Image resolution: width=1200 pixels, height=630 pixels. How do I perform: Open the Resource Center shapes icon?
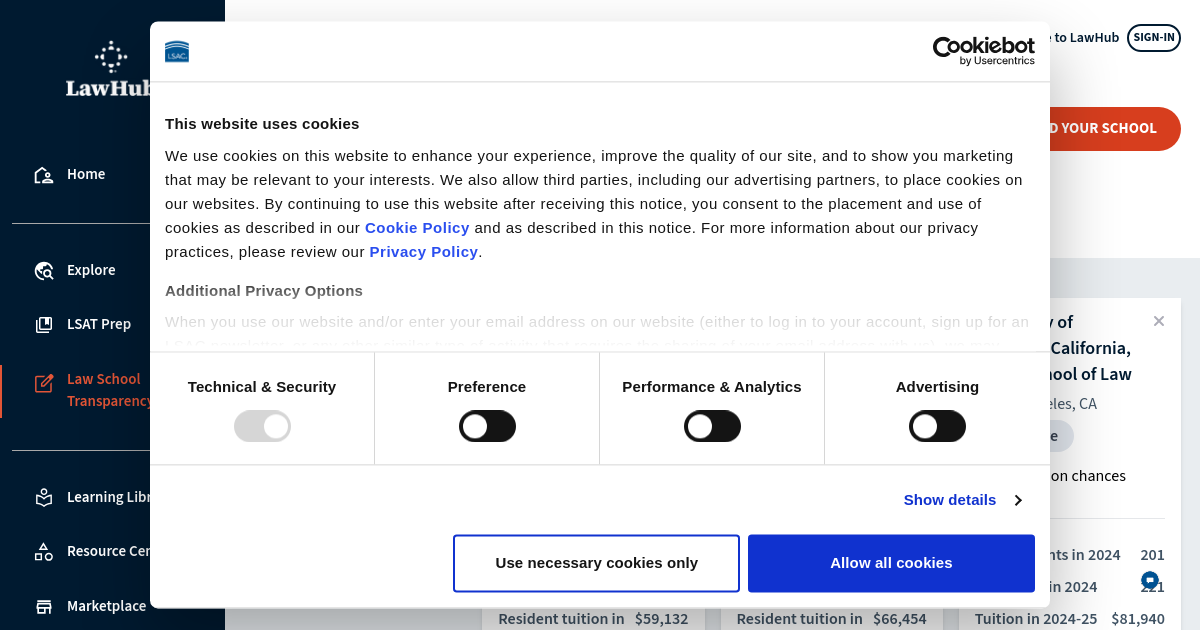pyautogui.click(x=44, y=551)
